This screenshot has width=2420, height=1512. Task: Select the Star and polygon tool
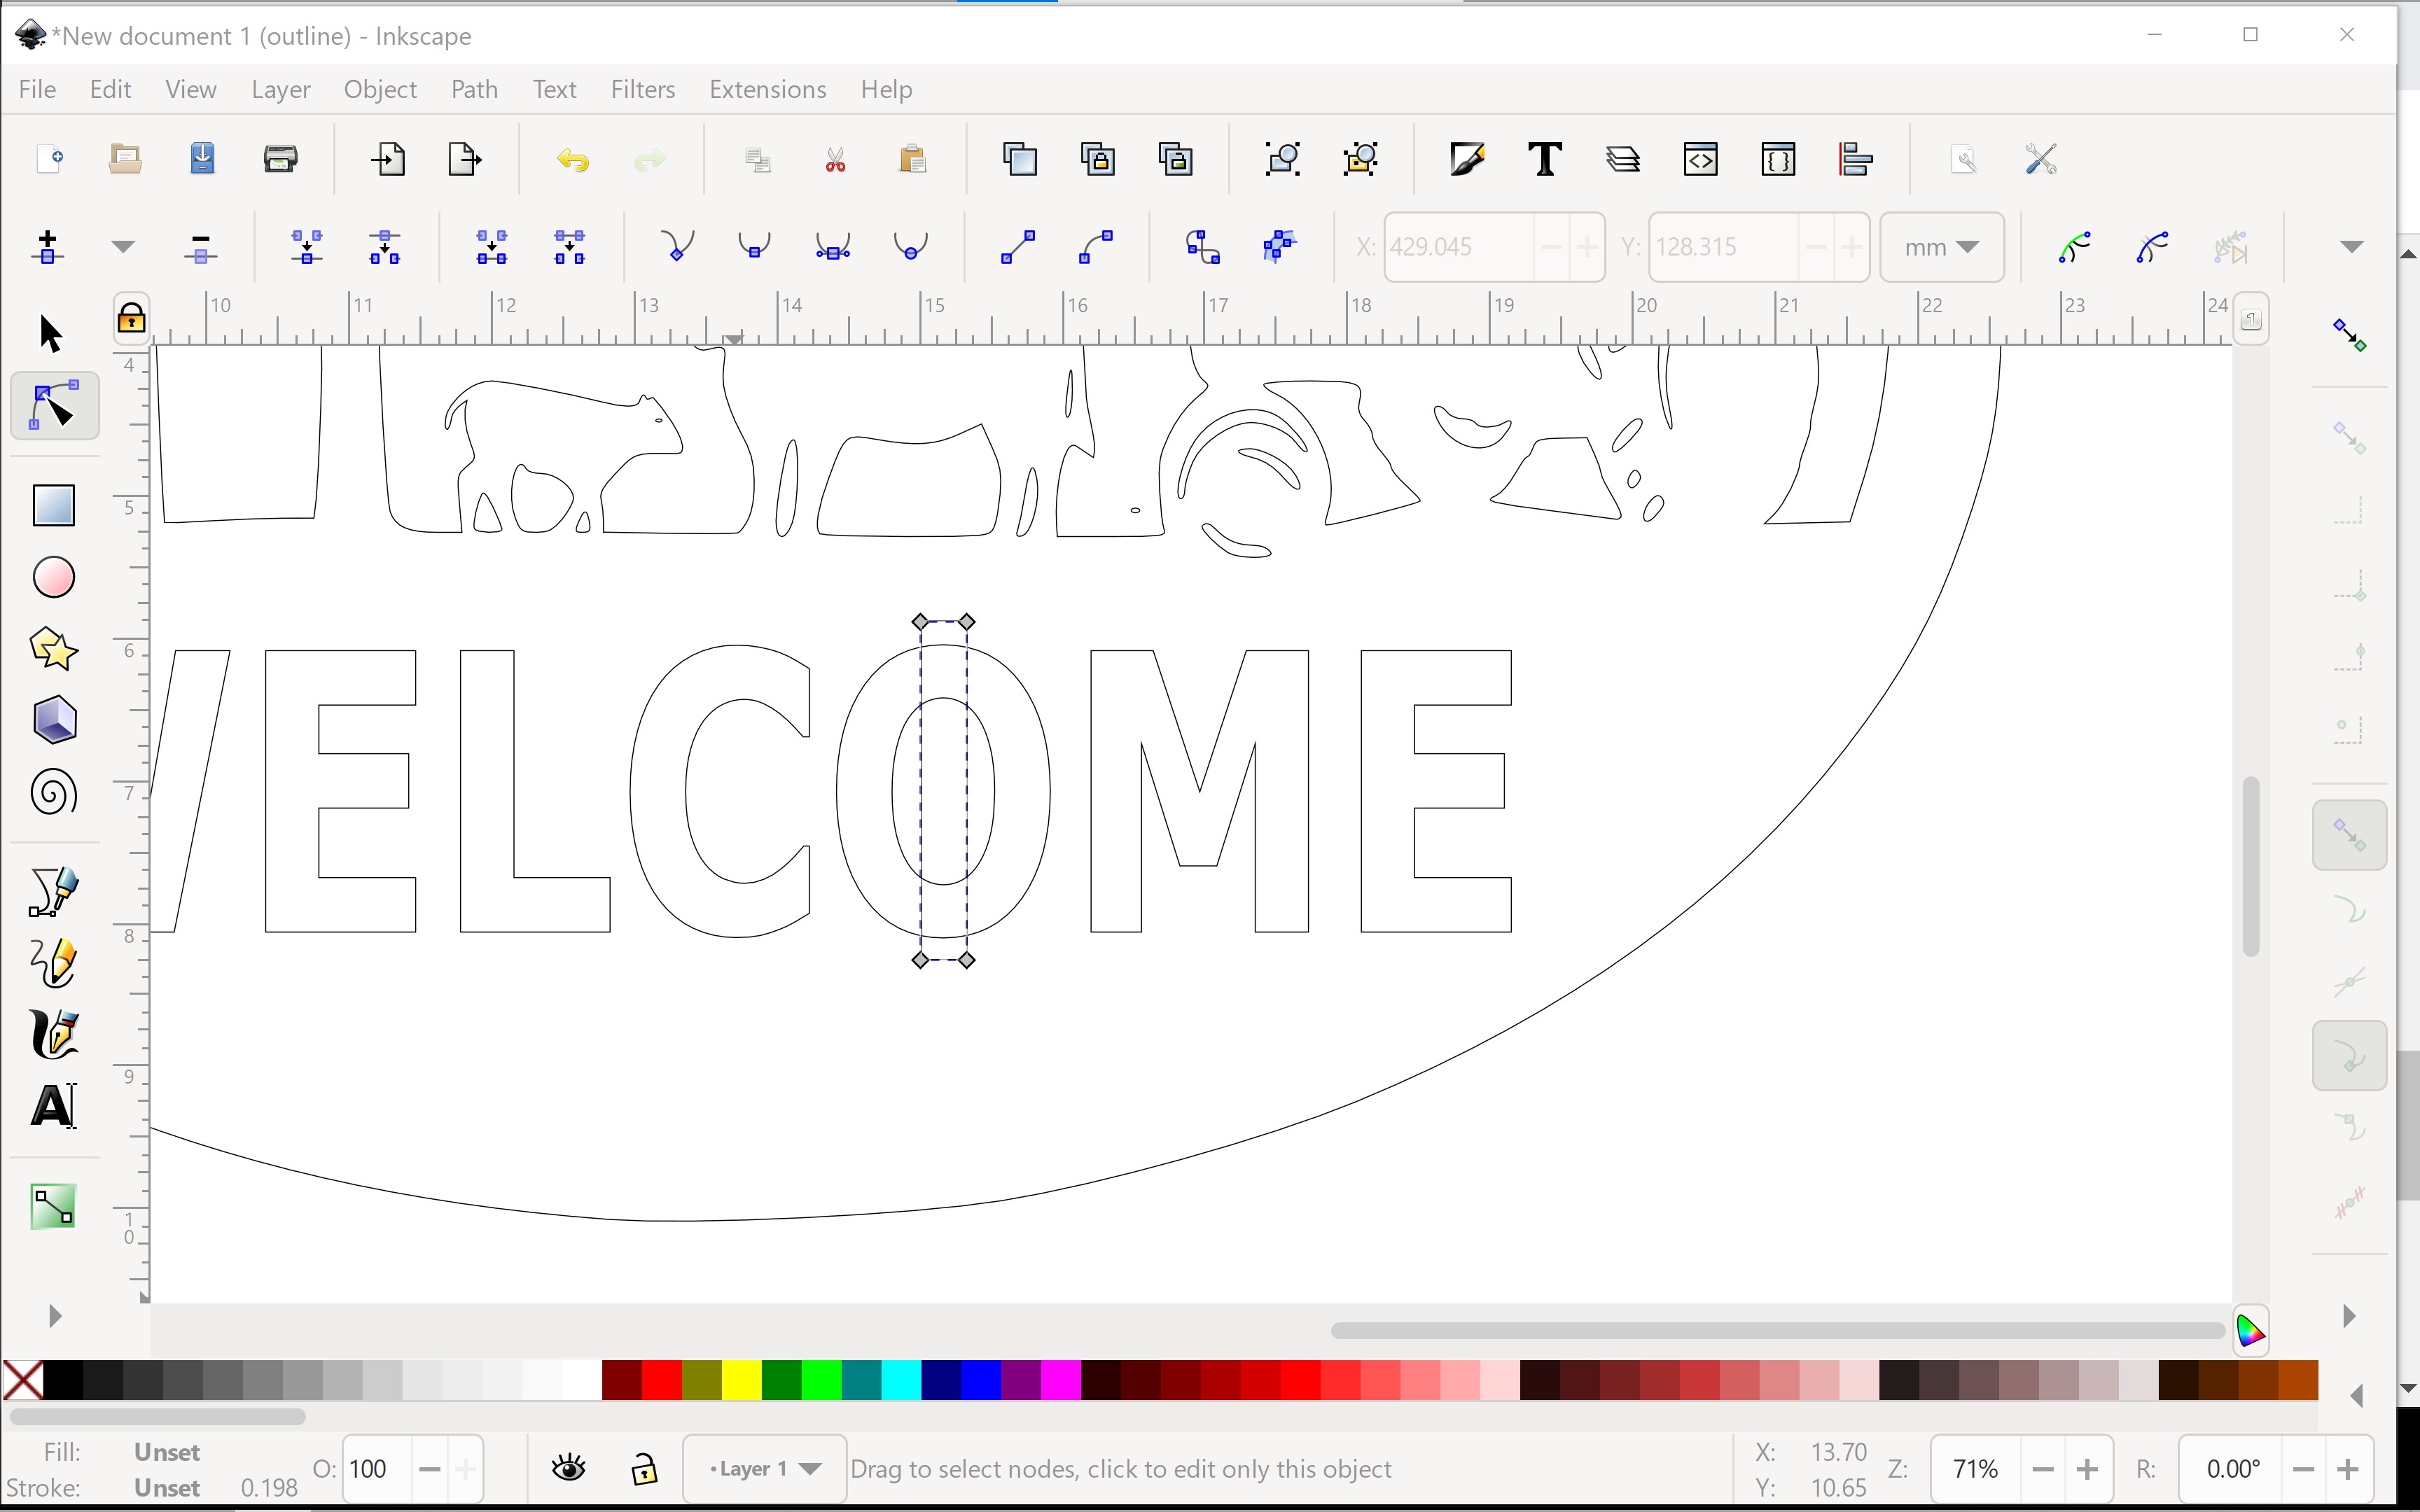[54, 649]
